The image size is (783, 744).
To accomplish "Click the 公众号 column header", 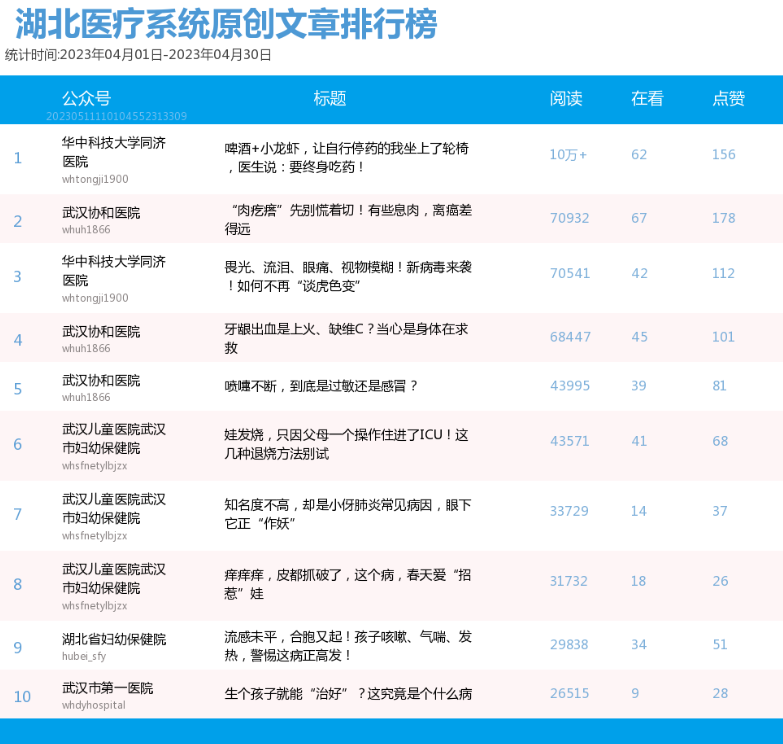I will (x=86, y=98).
